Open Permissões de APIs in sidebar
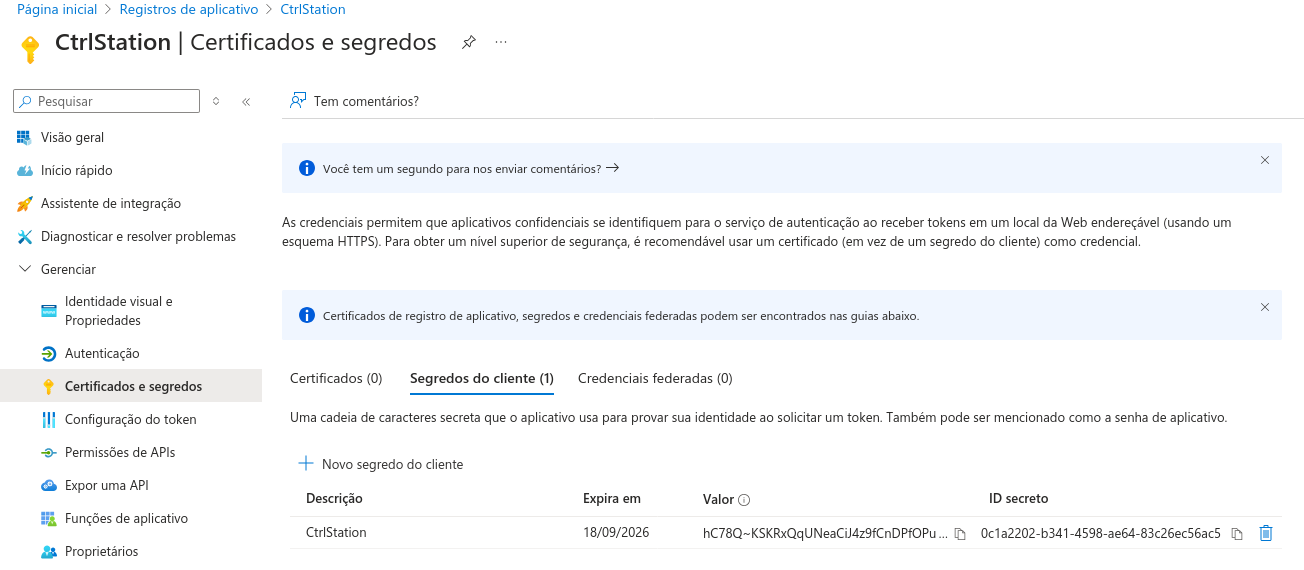 pos(119,452)
